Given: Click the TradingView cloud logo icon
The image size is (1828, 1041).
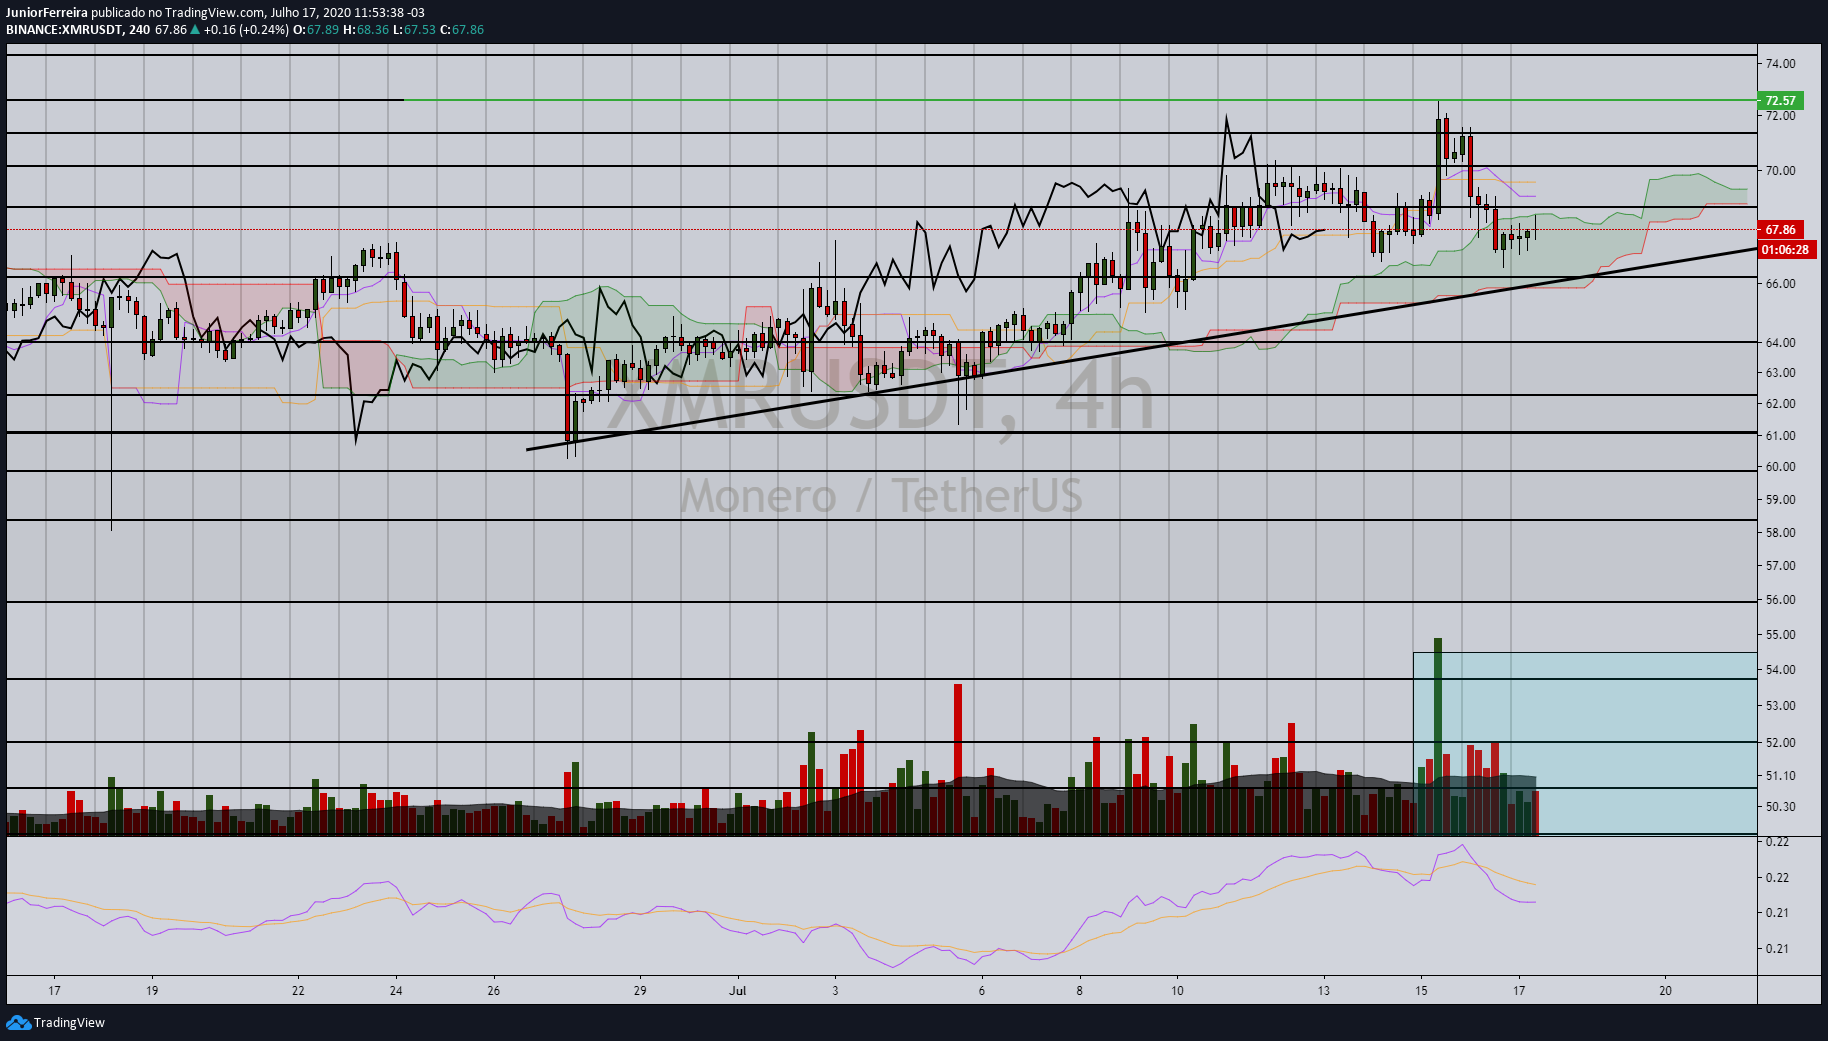Looking at the screenshot, I should pos(18,1022).
